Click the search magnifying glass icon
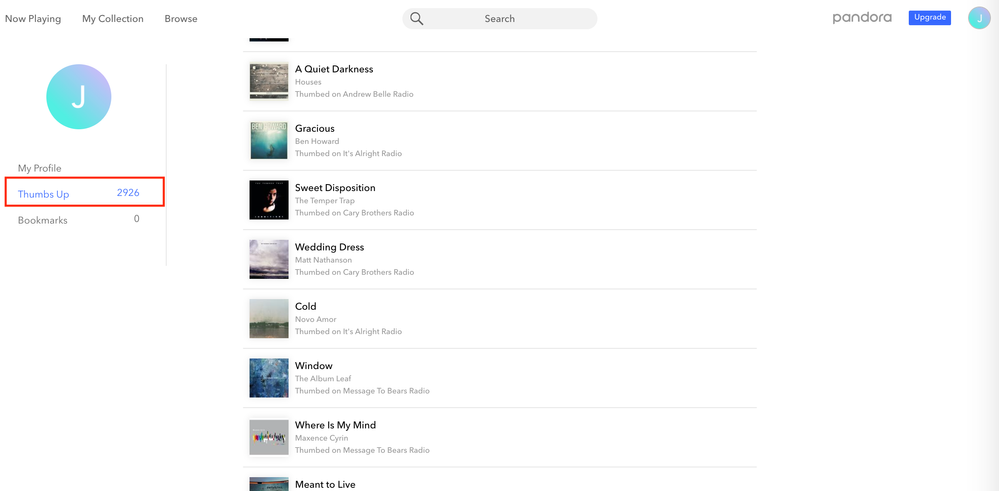Screen dimensions: 999x491 coord(417,19)
